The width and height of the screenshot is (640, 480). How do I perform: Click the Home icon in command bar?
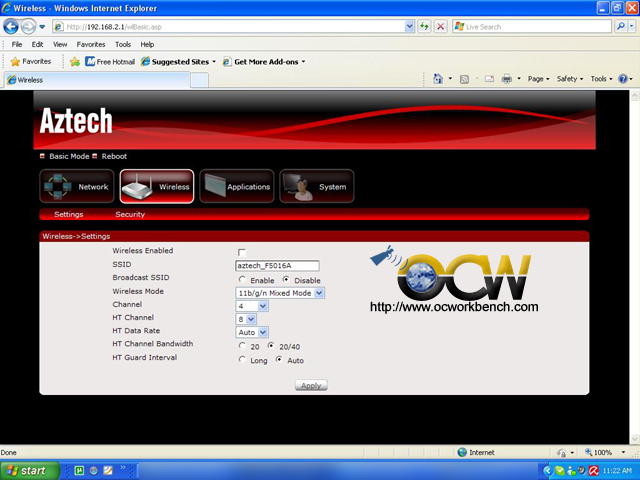(438, 79)
